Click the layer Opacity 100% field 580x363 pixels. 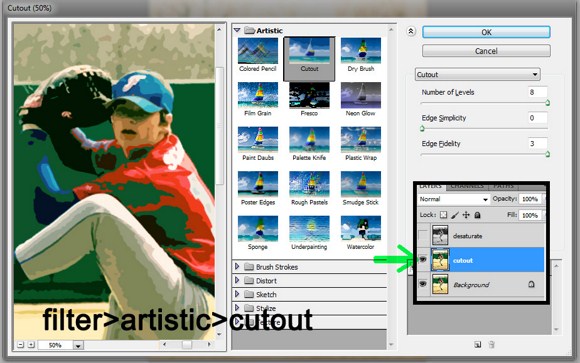click(530, 199)
